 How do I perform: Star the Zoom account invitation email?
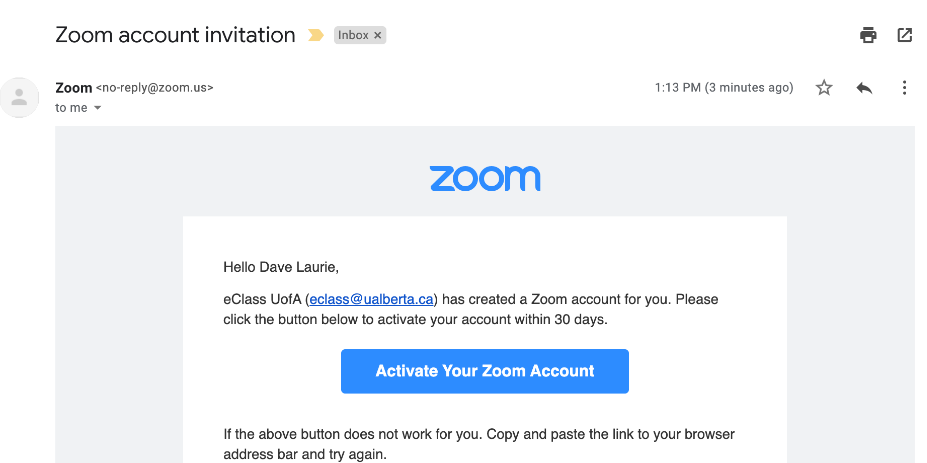[x=824, y=88]
